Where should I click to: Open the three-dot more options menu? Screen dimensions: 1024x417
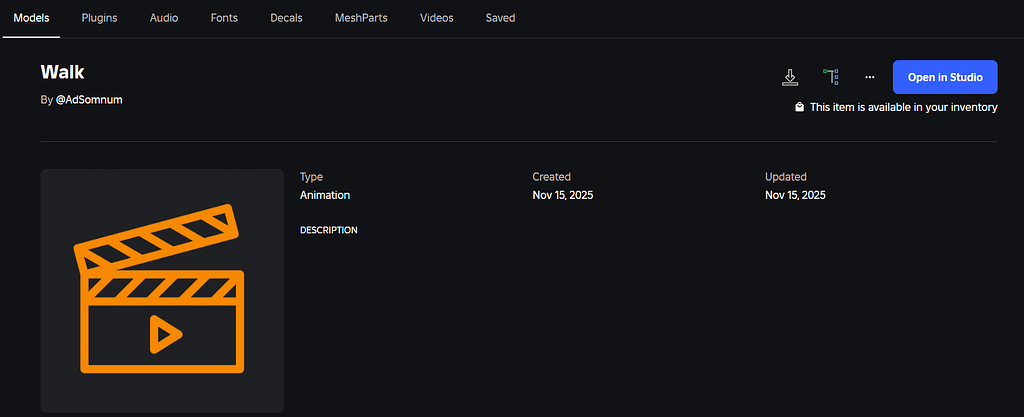(x=870, y=77)
